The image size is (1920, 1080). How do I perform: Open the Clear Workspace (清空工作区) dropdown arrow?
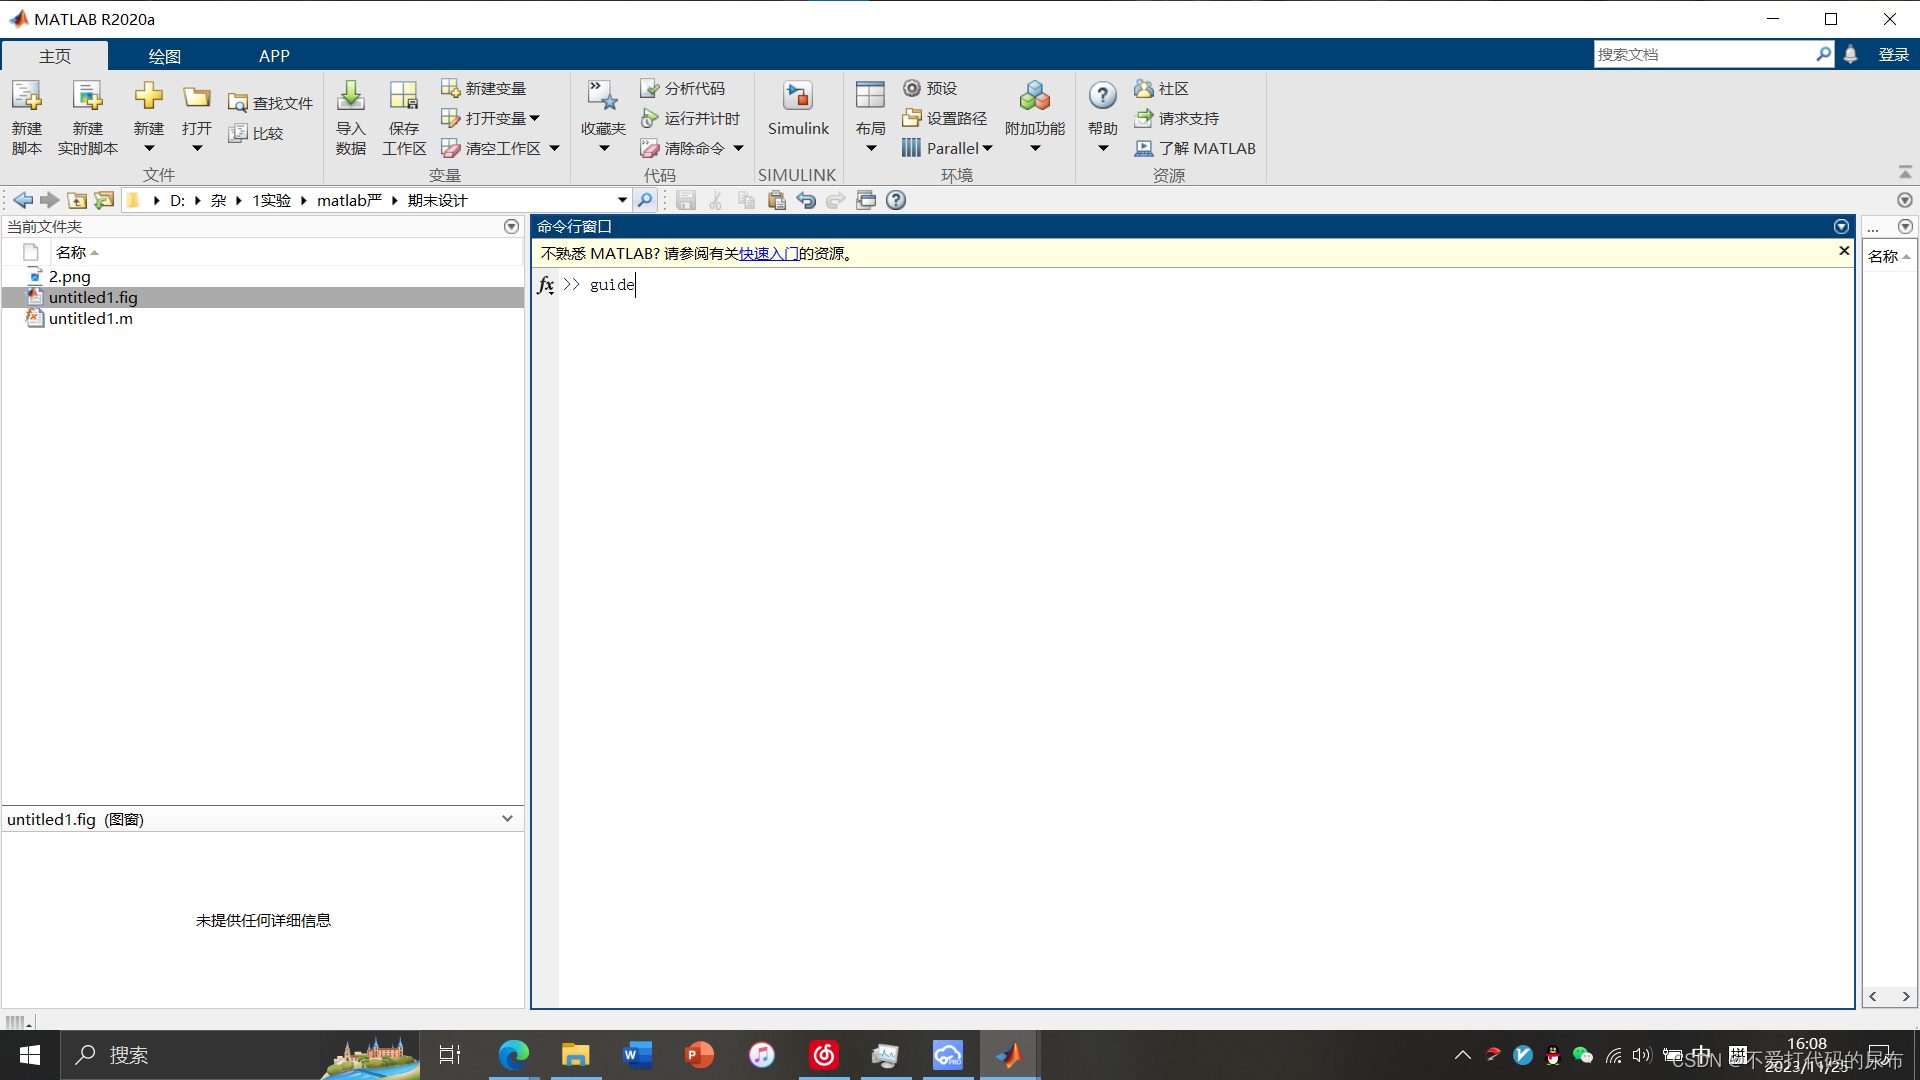pos(555,148)
